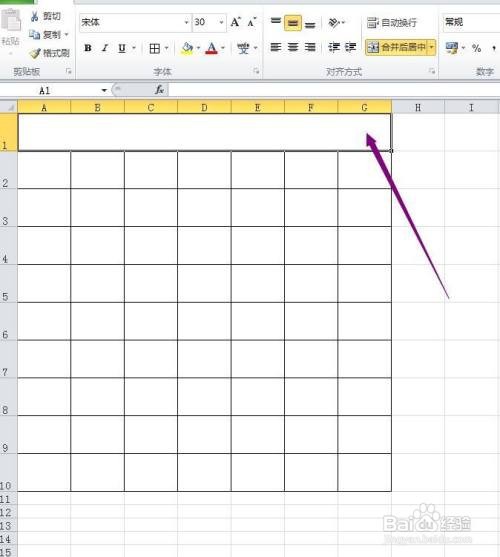The height and width of the screenshot is (557, 500).
Task: Open the alignment (对齐方式) dialog launcher
Action: (432, 72)
